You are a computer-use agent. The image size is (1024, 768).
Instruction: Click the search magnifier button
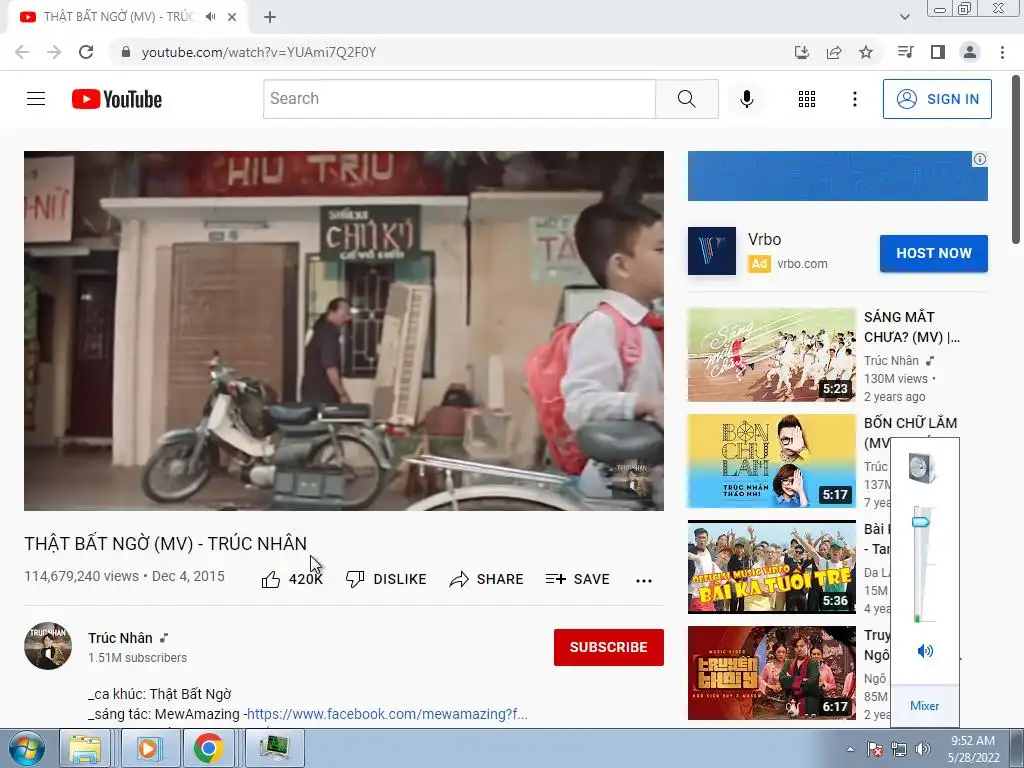(x=686, y=99)
